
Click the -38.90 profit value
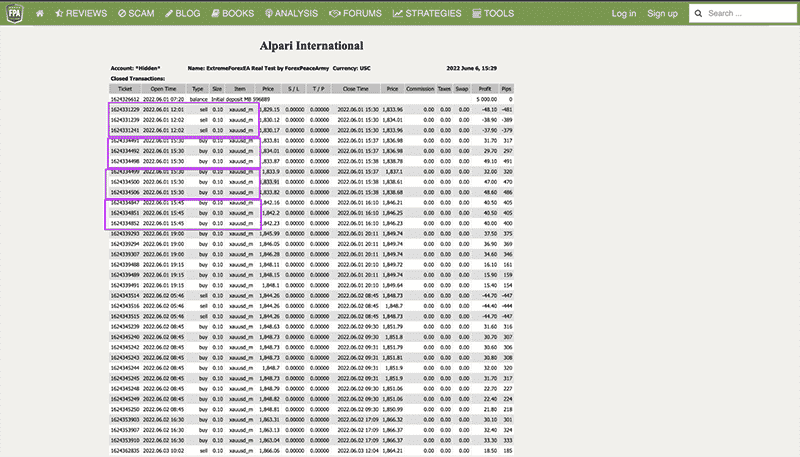(x=489, y=120)
